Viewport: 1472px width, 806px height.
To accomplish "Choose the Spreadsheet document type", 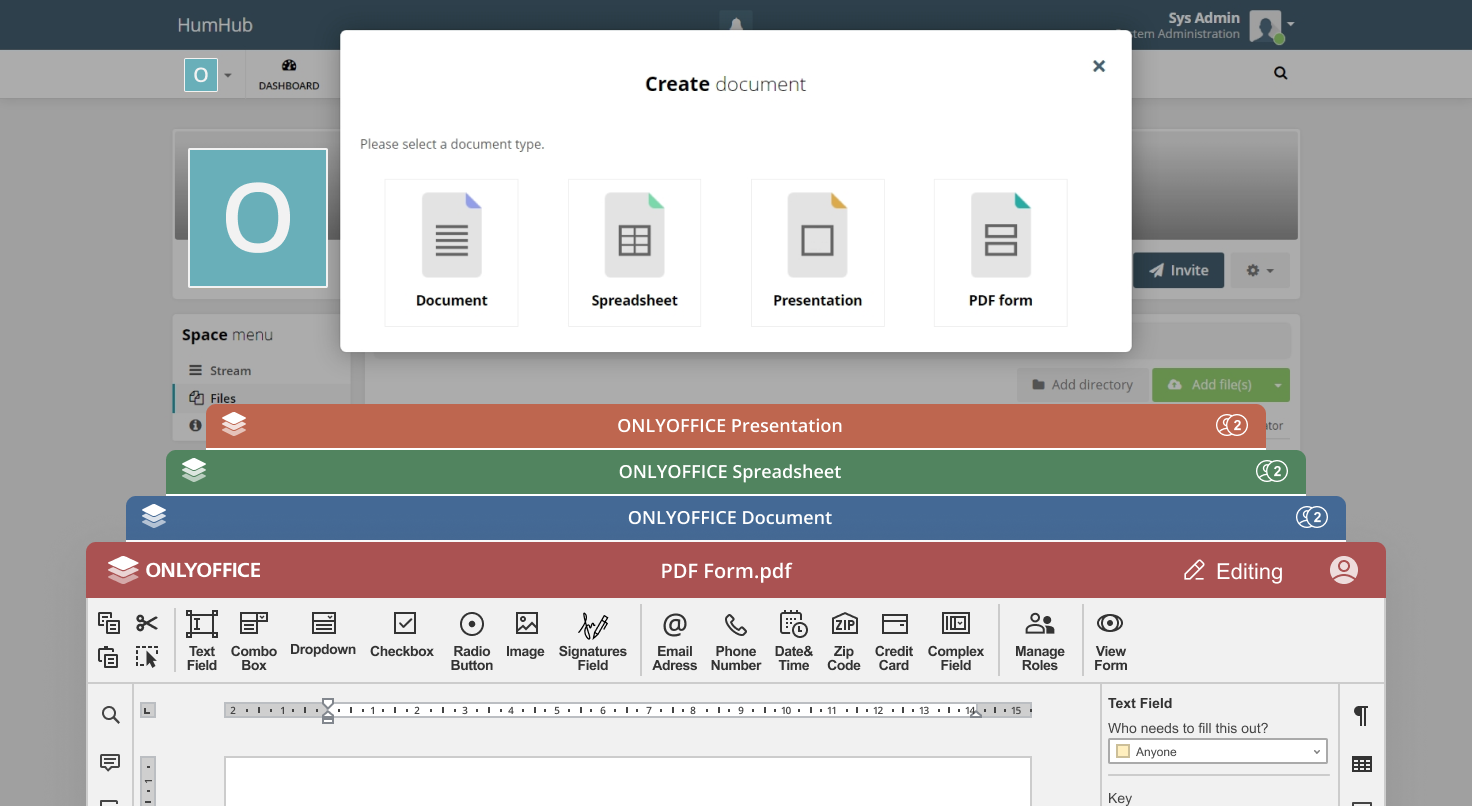I will (x=634, y=253).
